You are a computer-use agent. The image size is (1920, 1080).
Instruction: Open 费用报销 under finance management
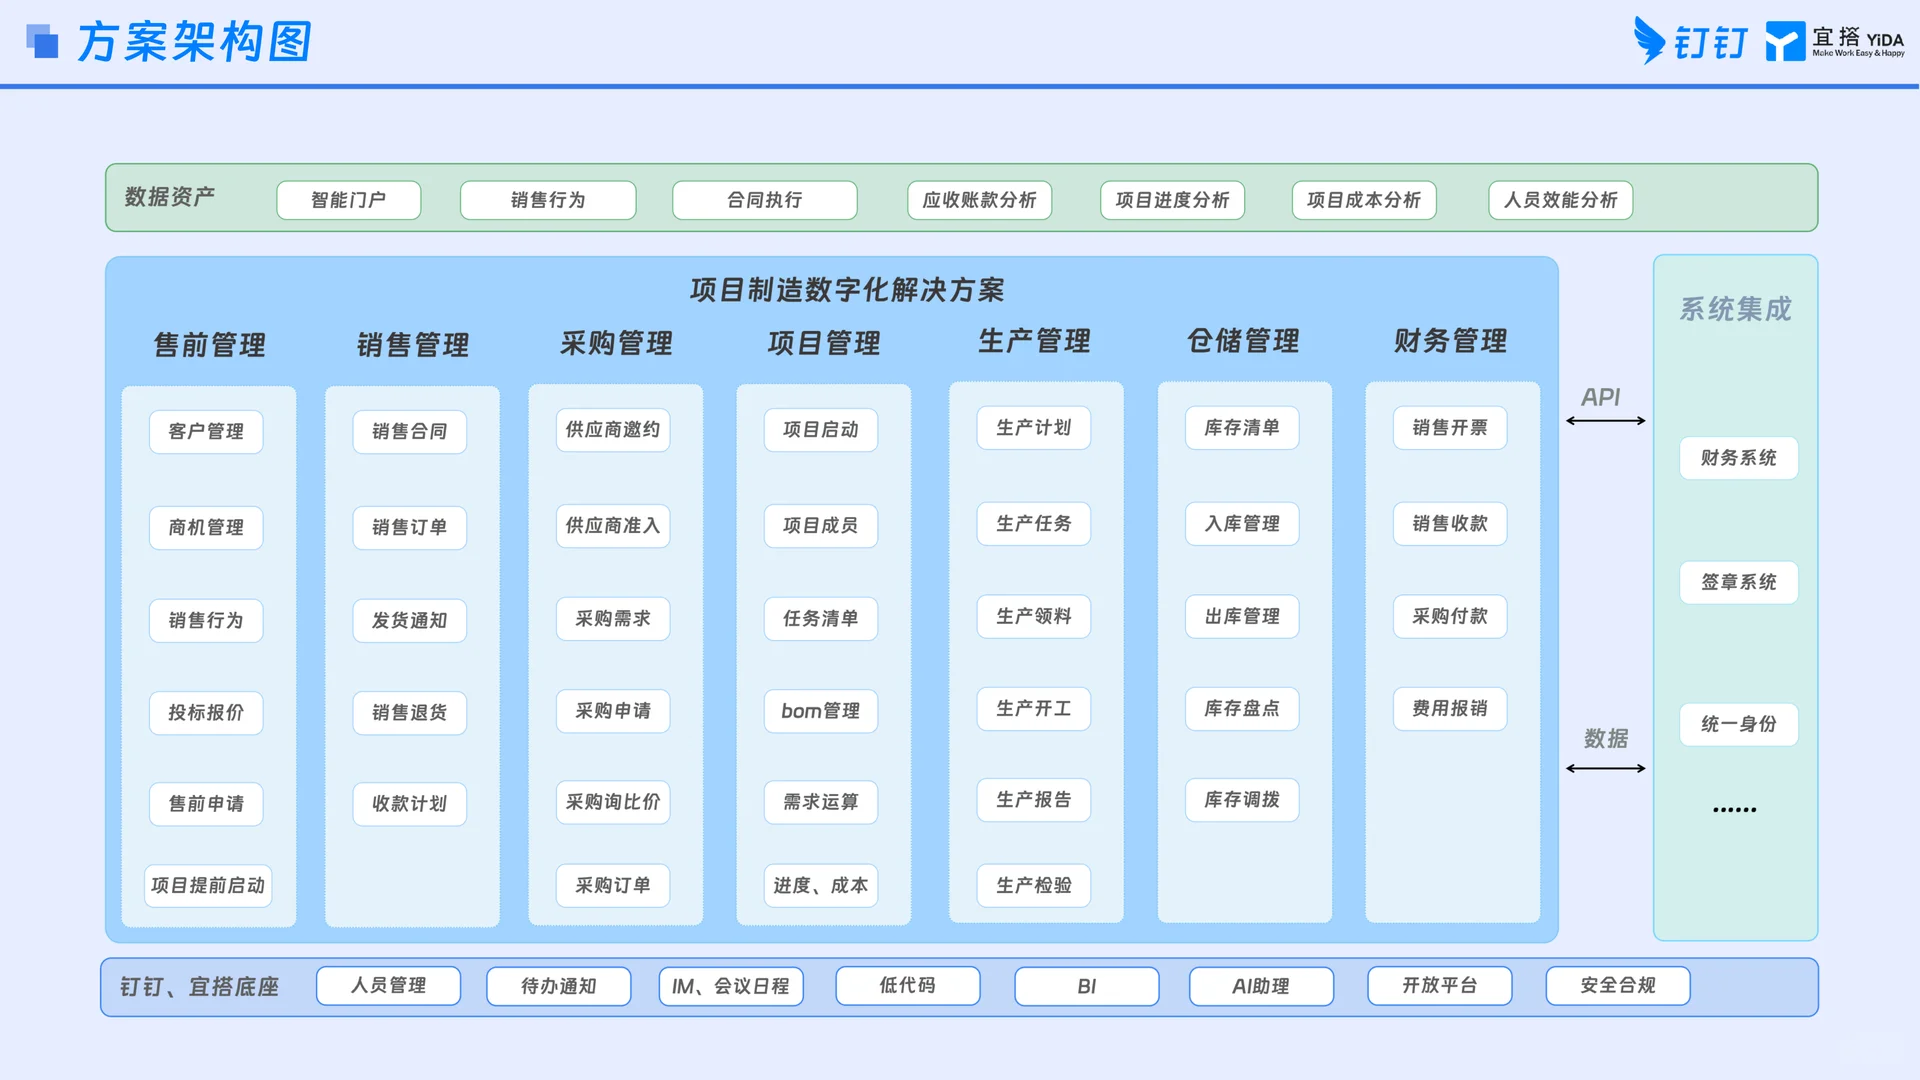coord(1449,709)
